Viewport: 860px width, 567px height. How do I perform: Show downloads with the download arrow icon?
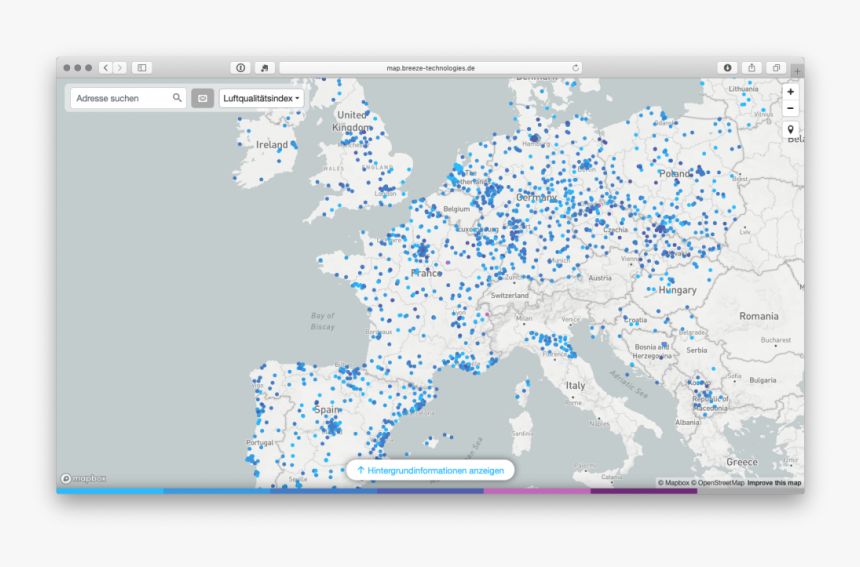[727, 68]
